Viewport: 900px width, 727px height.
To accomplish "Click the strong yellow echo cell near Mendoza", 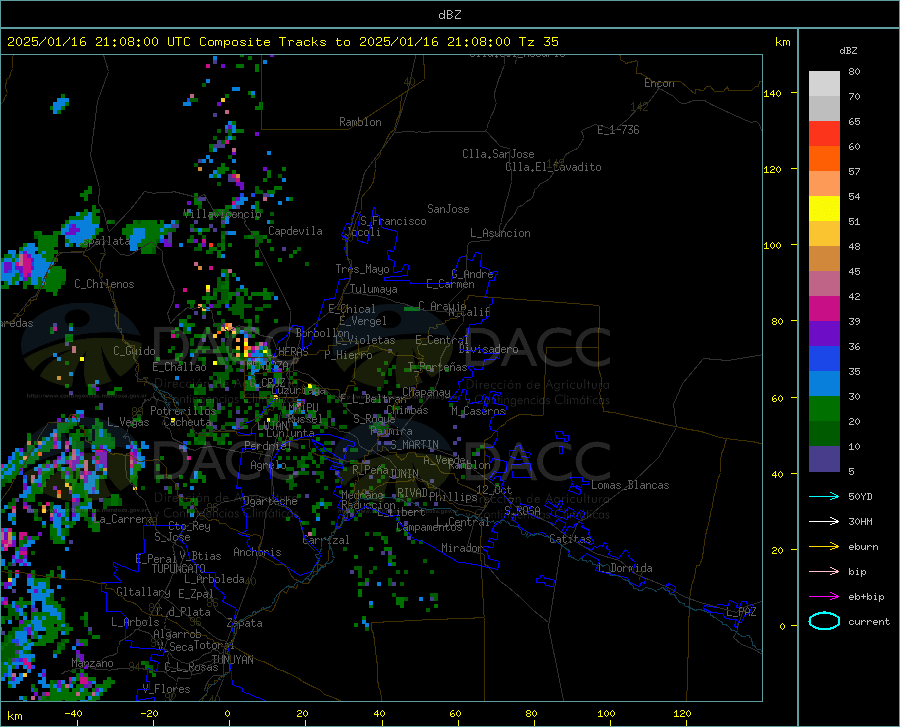I will click(x=246, y=346).
